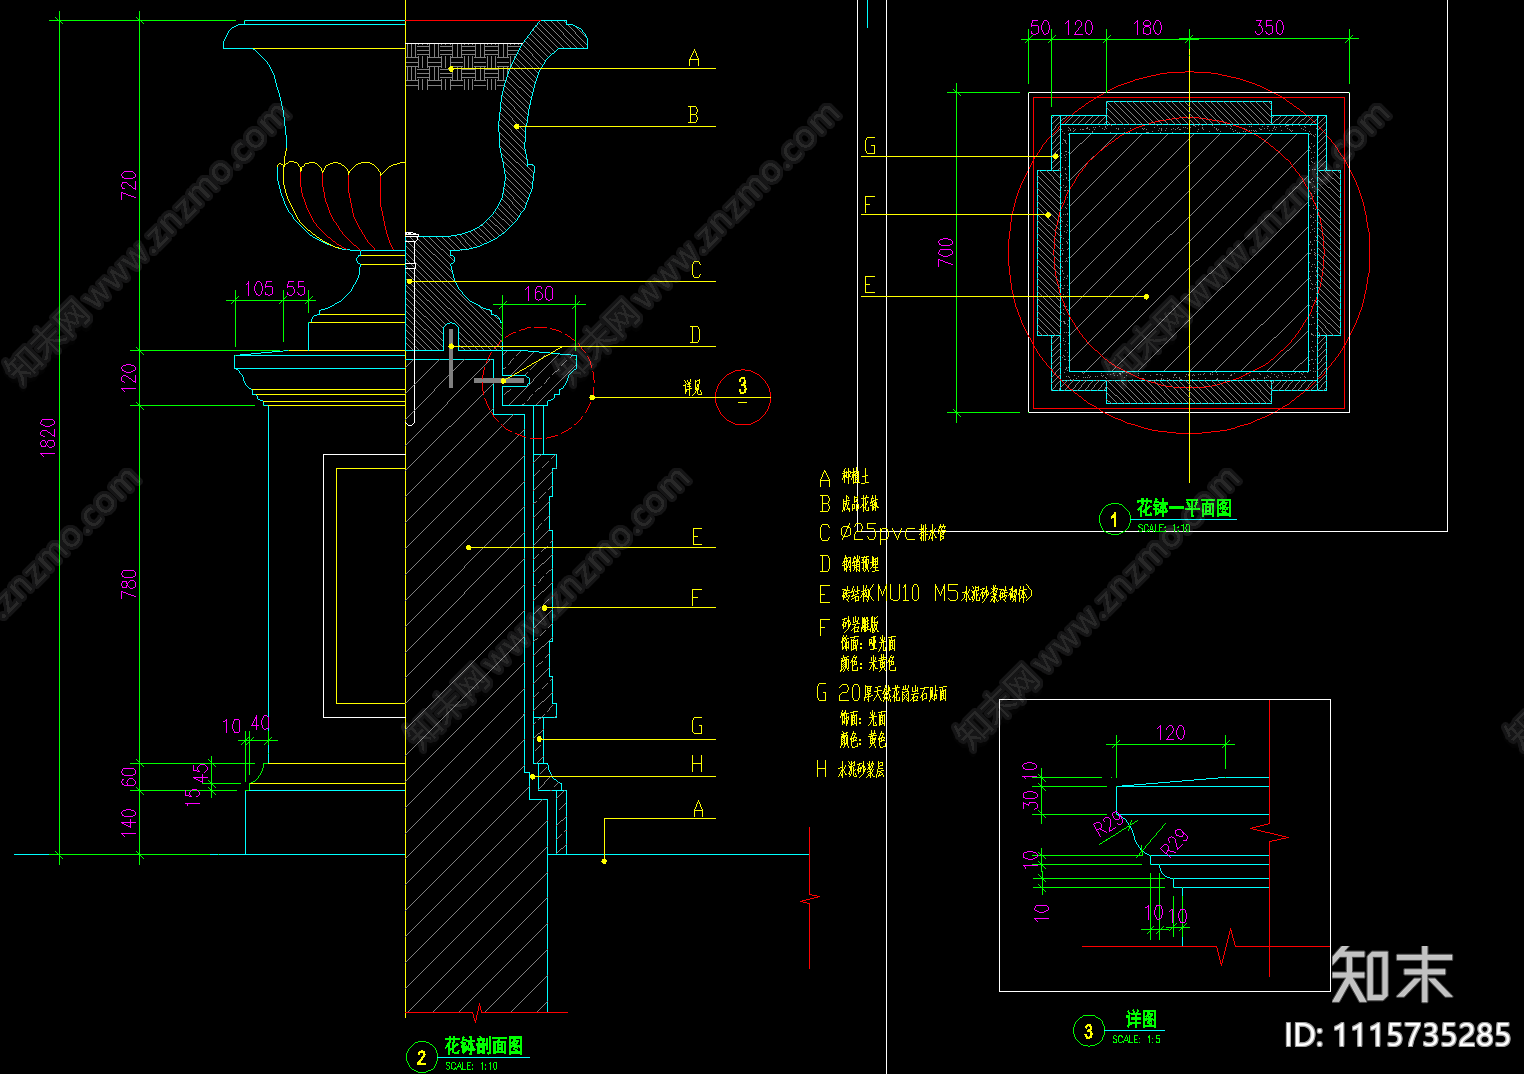
Task: Click the '60' dimension above the 140 dimension
Action: 129,777
